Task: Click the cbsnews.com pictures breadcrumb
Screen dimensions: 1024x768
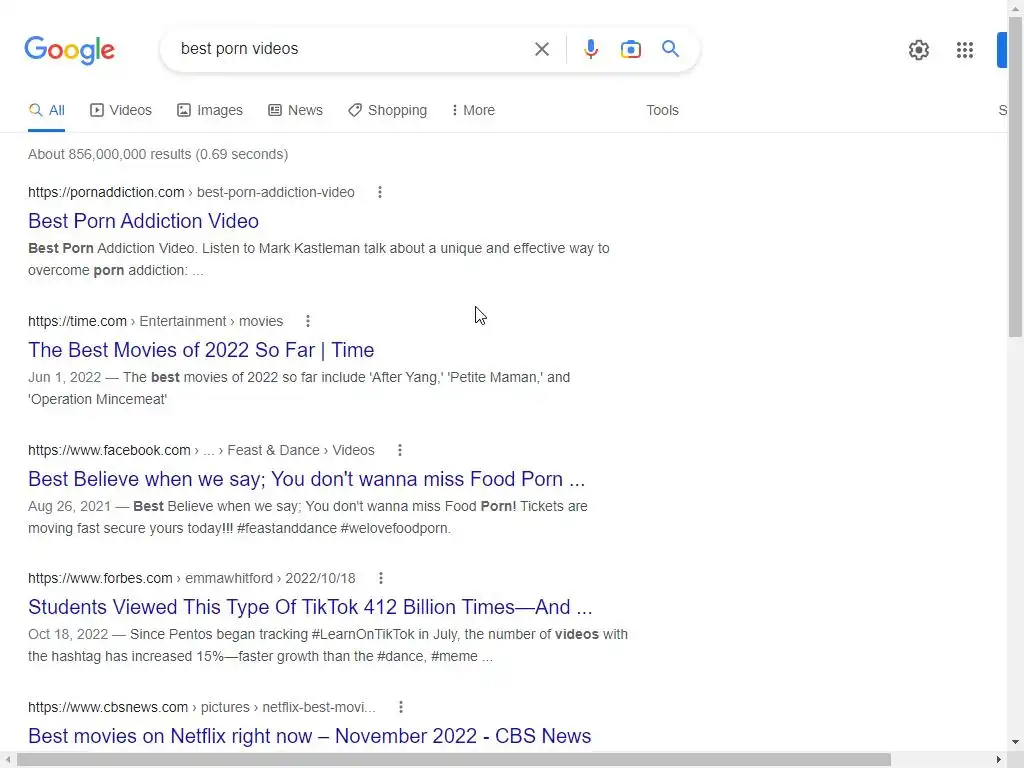Action: [x=202, y=707]
